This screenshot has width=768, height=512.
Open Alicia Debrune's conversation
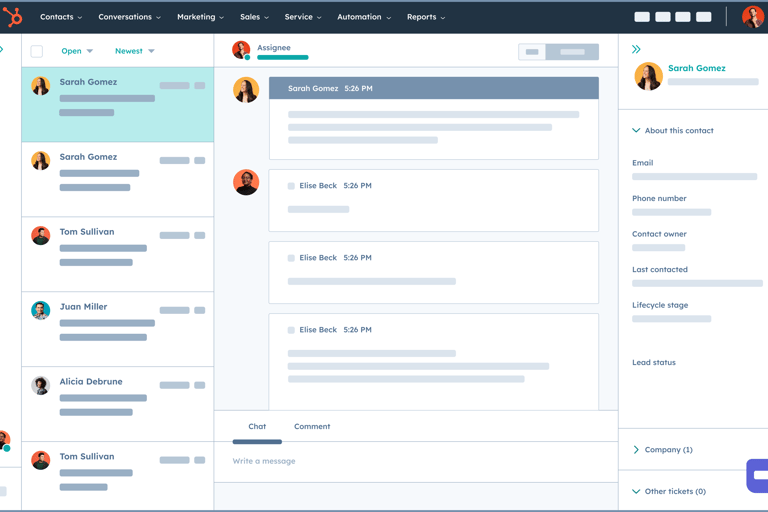(118, 404)
